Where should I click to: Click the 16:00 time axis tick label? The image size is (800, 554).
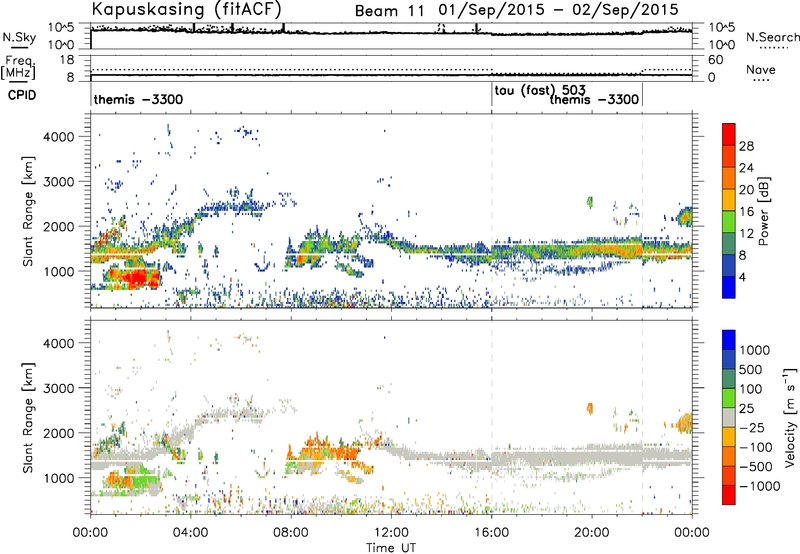click(x=491, y=533)
